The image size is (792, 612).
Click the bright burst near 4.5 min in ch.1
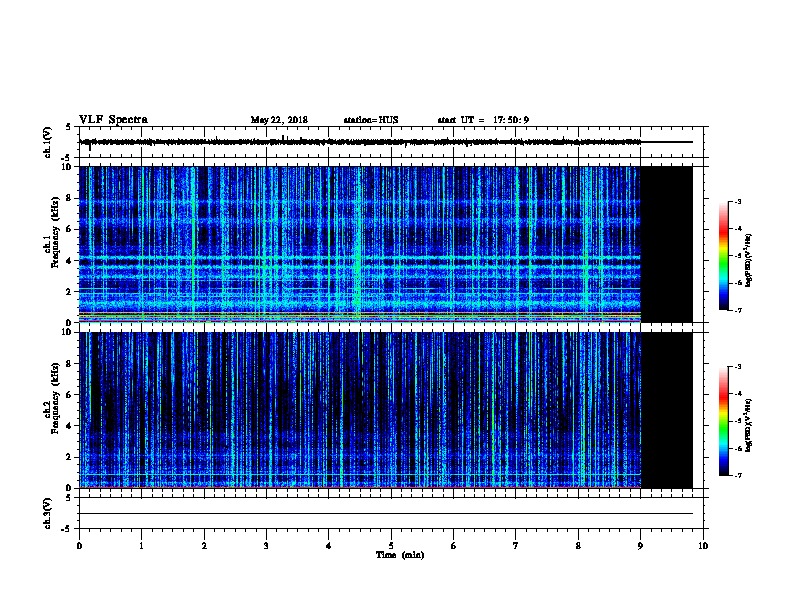(x=358, y=244)
